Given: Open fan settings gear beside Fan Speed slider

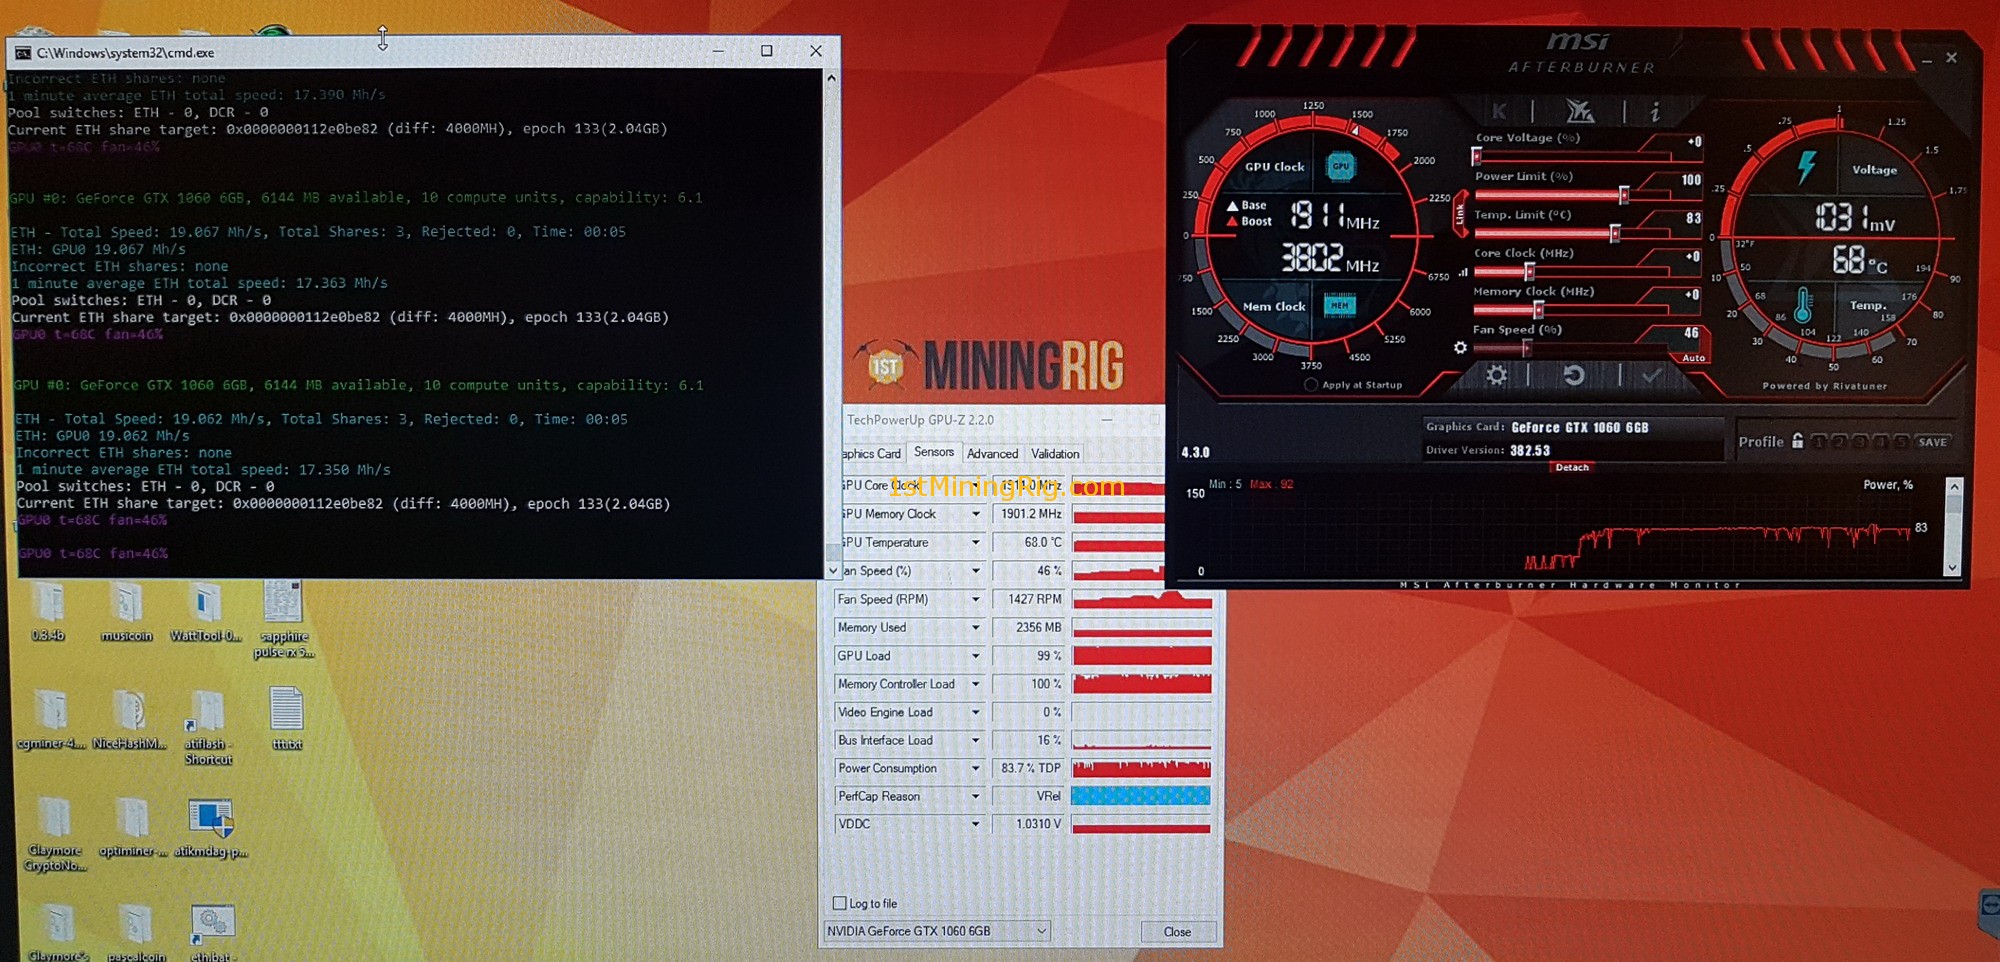Looking at the screenshot, I should click(x=1460, y=347).
